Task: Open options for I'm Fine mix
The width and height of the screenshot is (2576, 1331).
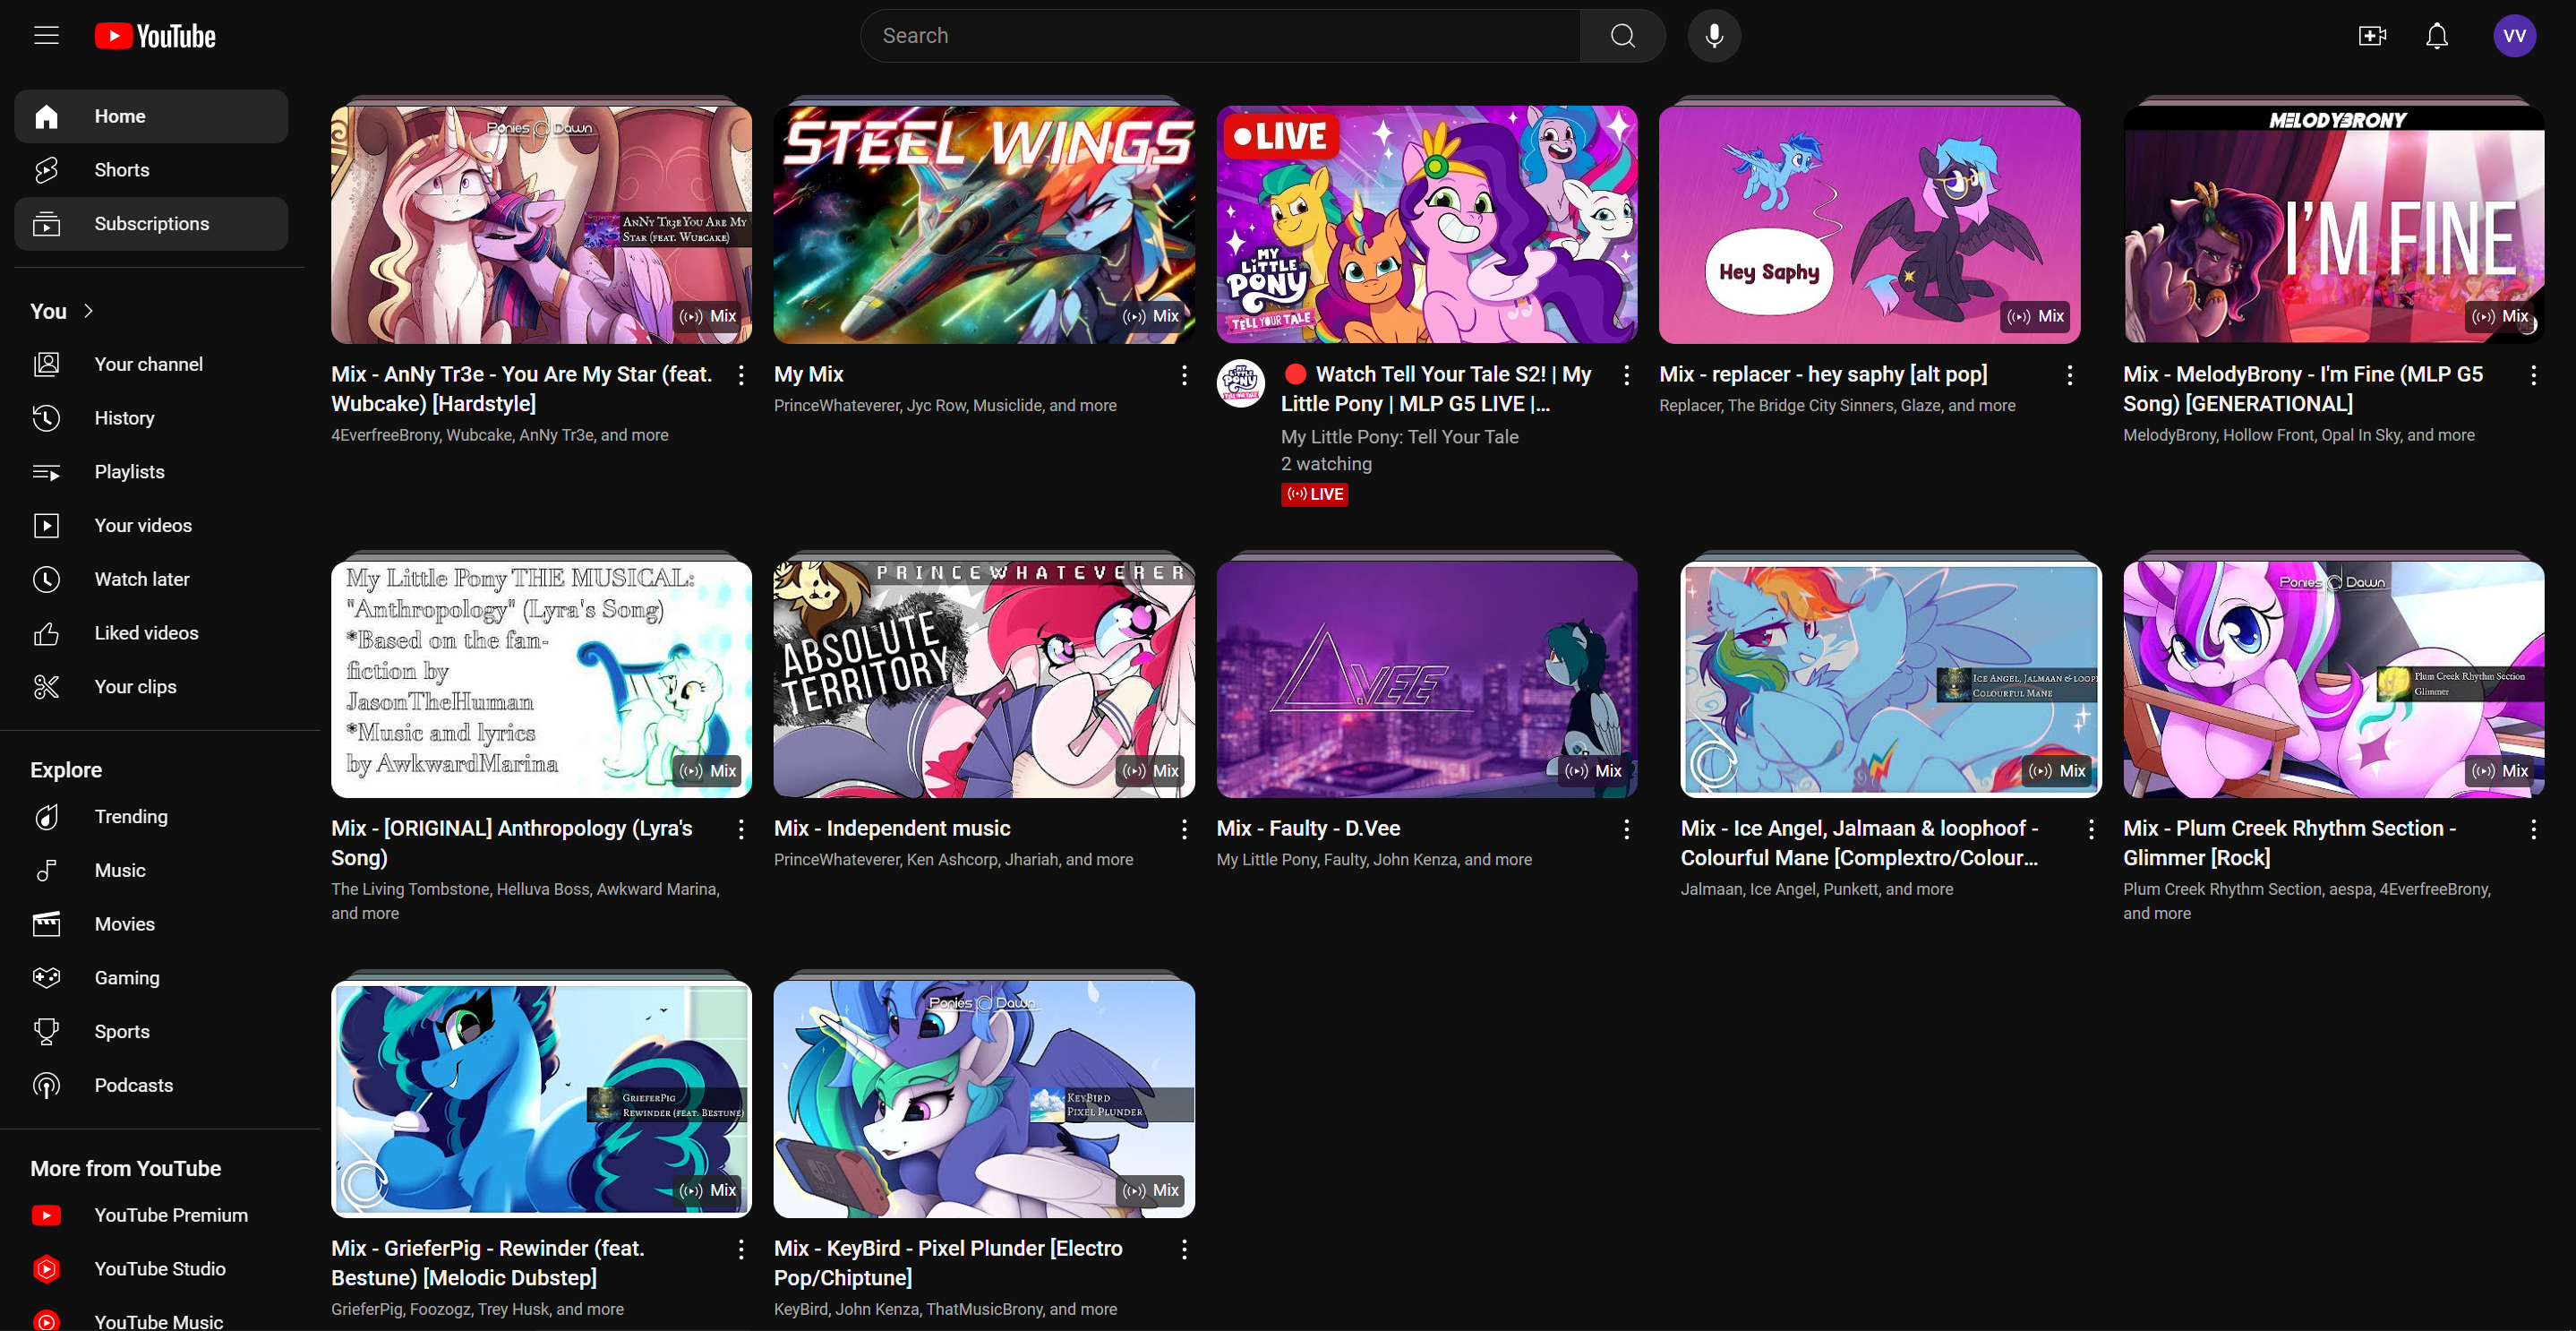Action: [2533, 375]
